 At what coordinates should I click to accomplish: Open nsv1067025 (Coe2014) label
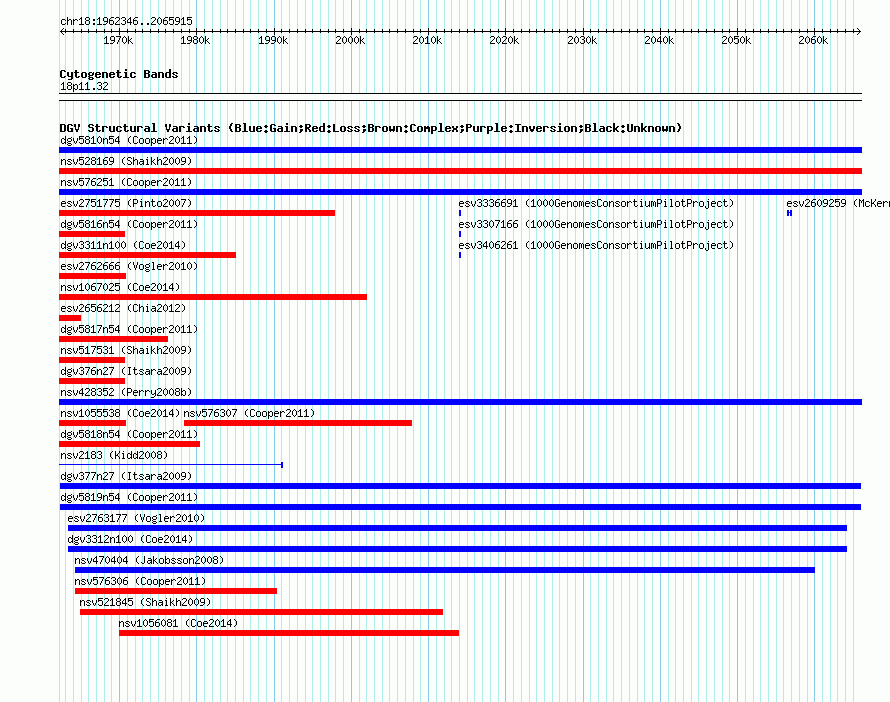(120, 287)
